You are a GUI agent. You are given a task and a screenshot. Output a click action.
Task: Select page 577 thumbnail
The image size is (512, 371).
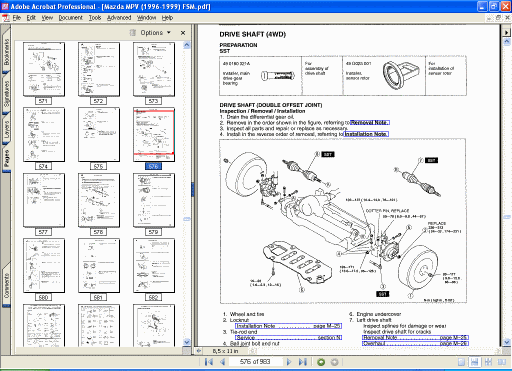[44, 200]
